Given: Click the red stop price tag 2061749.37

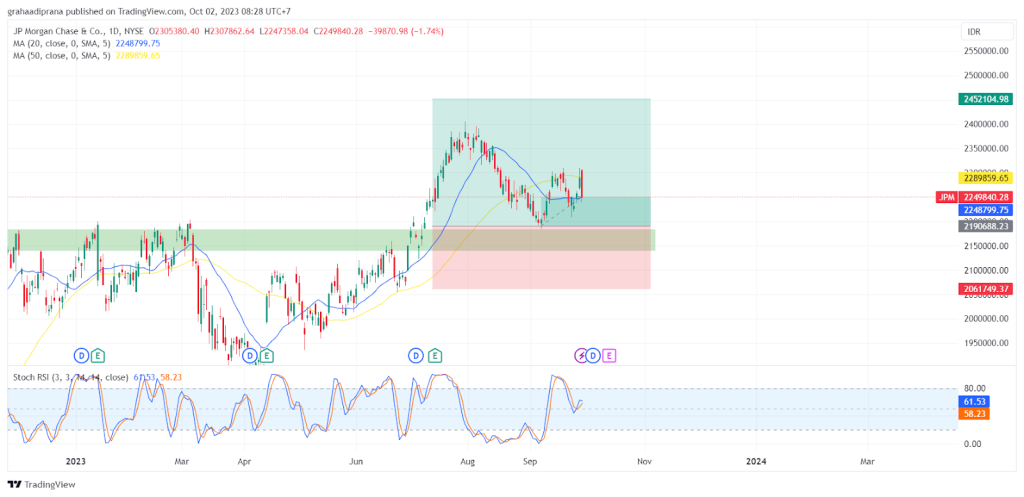Looking at the screenshot, I should click(985, 289).
